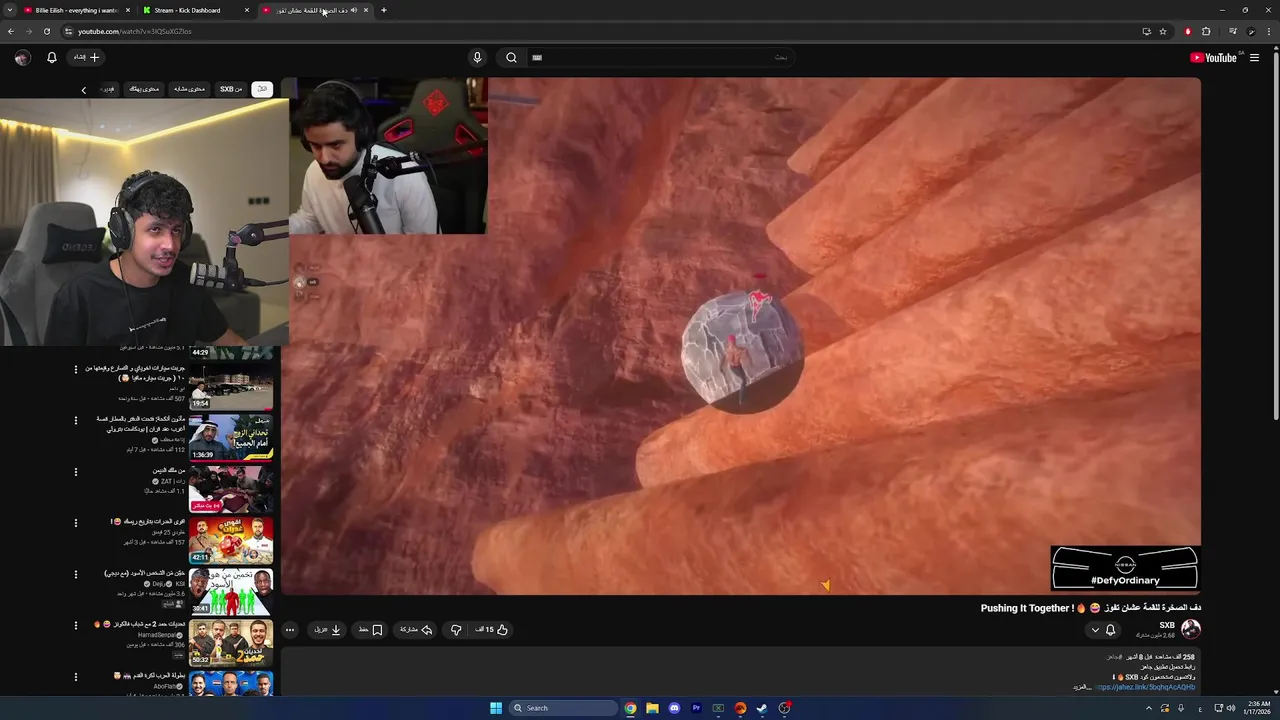Image resolution: width=1280 pixels, height=720 pixels.
Task: Bookmark this page with the star icon
Action: pos(1163,31)
